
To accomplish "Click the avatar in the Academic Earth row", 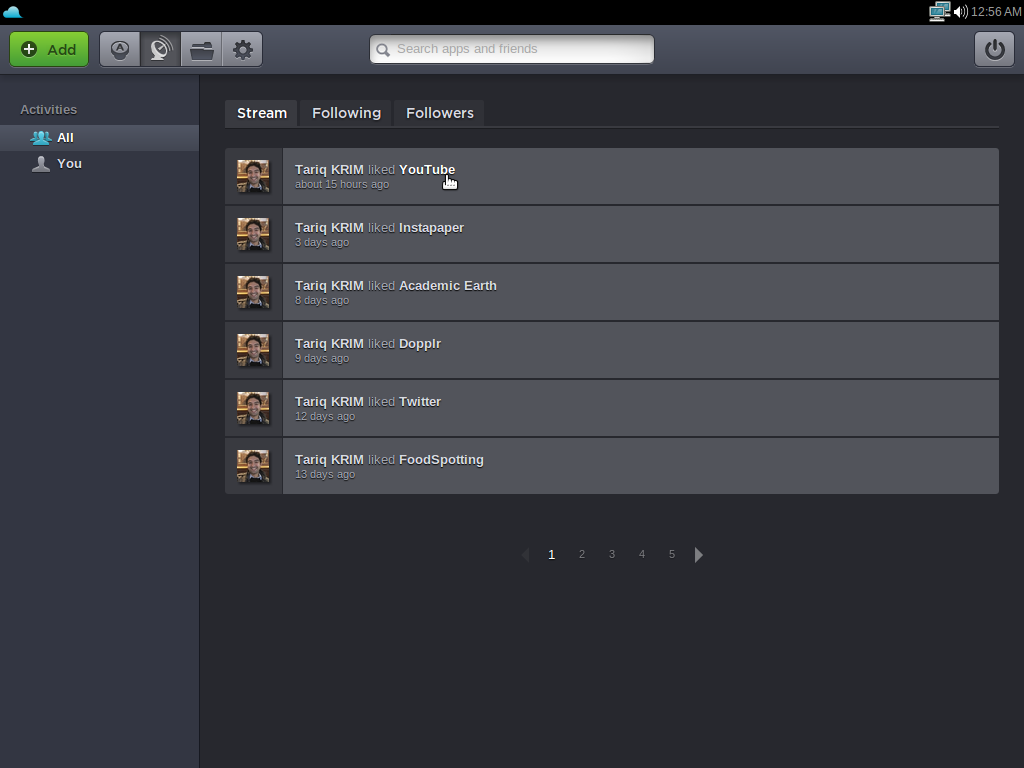I will click(253, 293).
